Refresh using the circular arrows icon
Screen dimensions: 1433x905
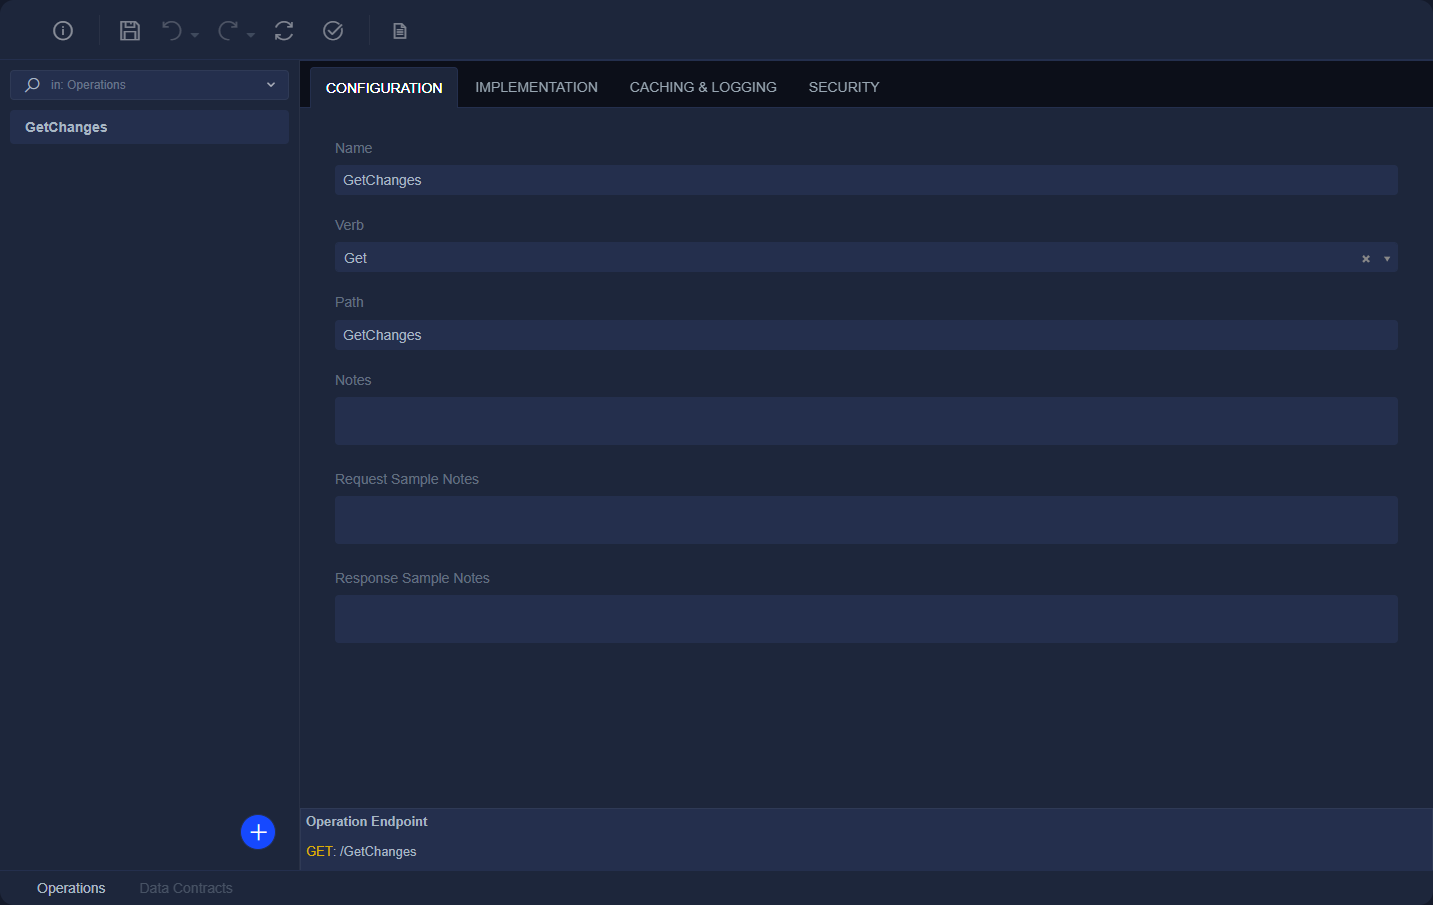tap(284, 31)
